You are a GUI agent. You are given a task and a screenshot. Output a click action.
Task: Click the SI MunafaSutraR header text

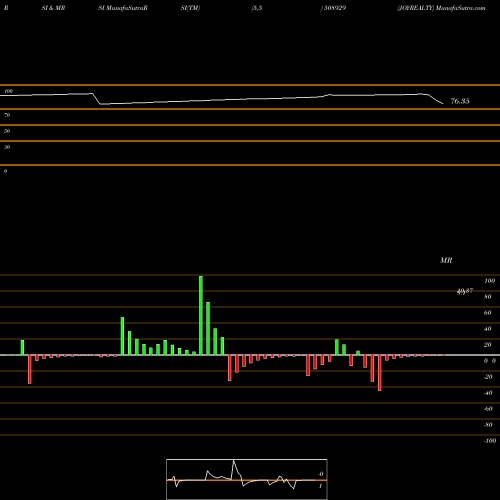(x=123, y=8)
